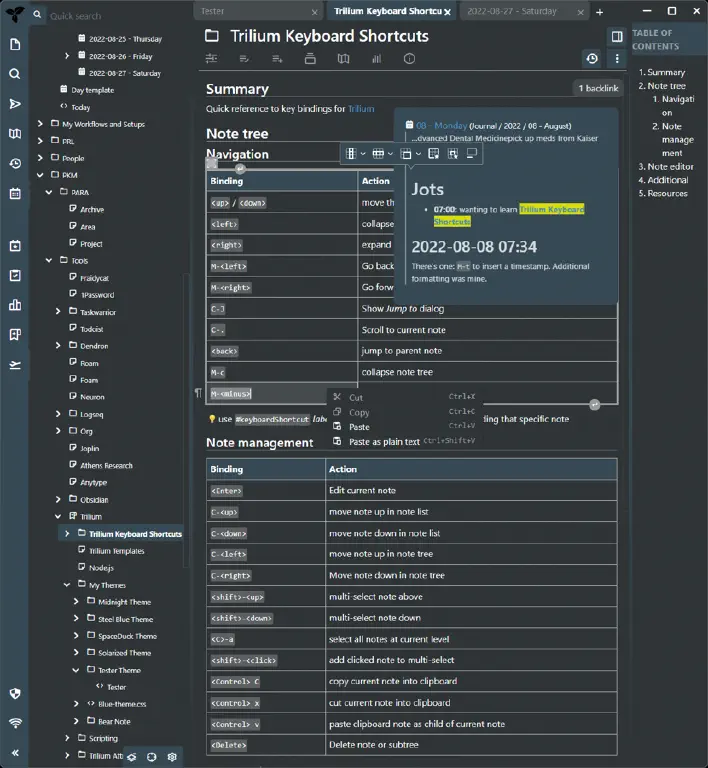
Task: Click the Trilium logo global menu icon
Action: pos(15,14)
